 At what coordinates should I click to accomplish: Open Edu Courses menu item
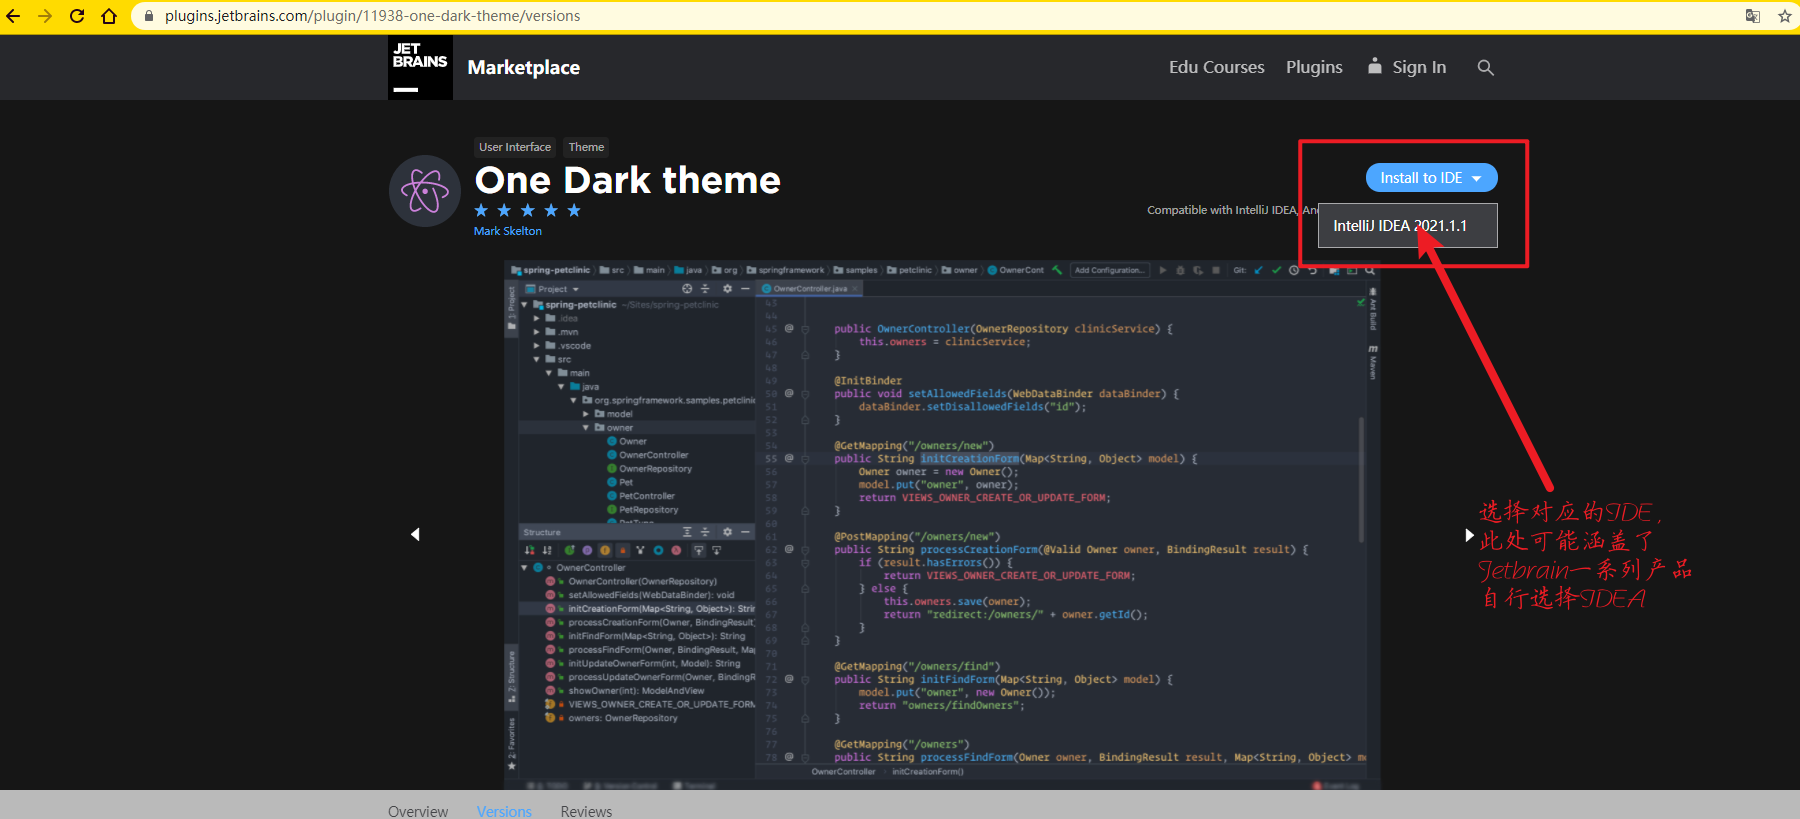pyautogui.click(x=1216, y=67)
